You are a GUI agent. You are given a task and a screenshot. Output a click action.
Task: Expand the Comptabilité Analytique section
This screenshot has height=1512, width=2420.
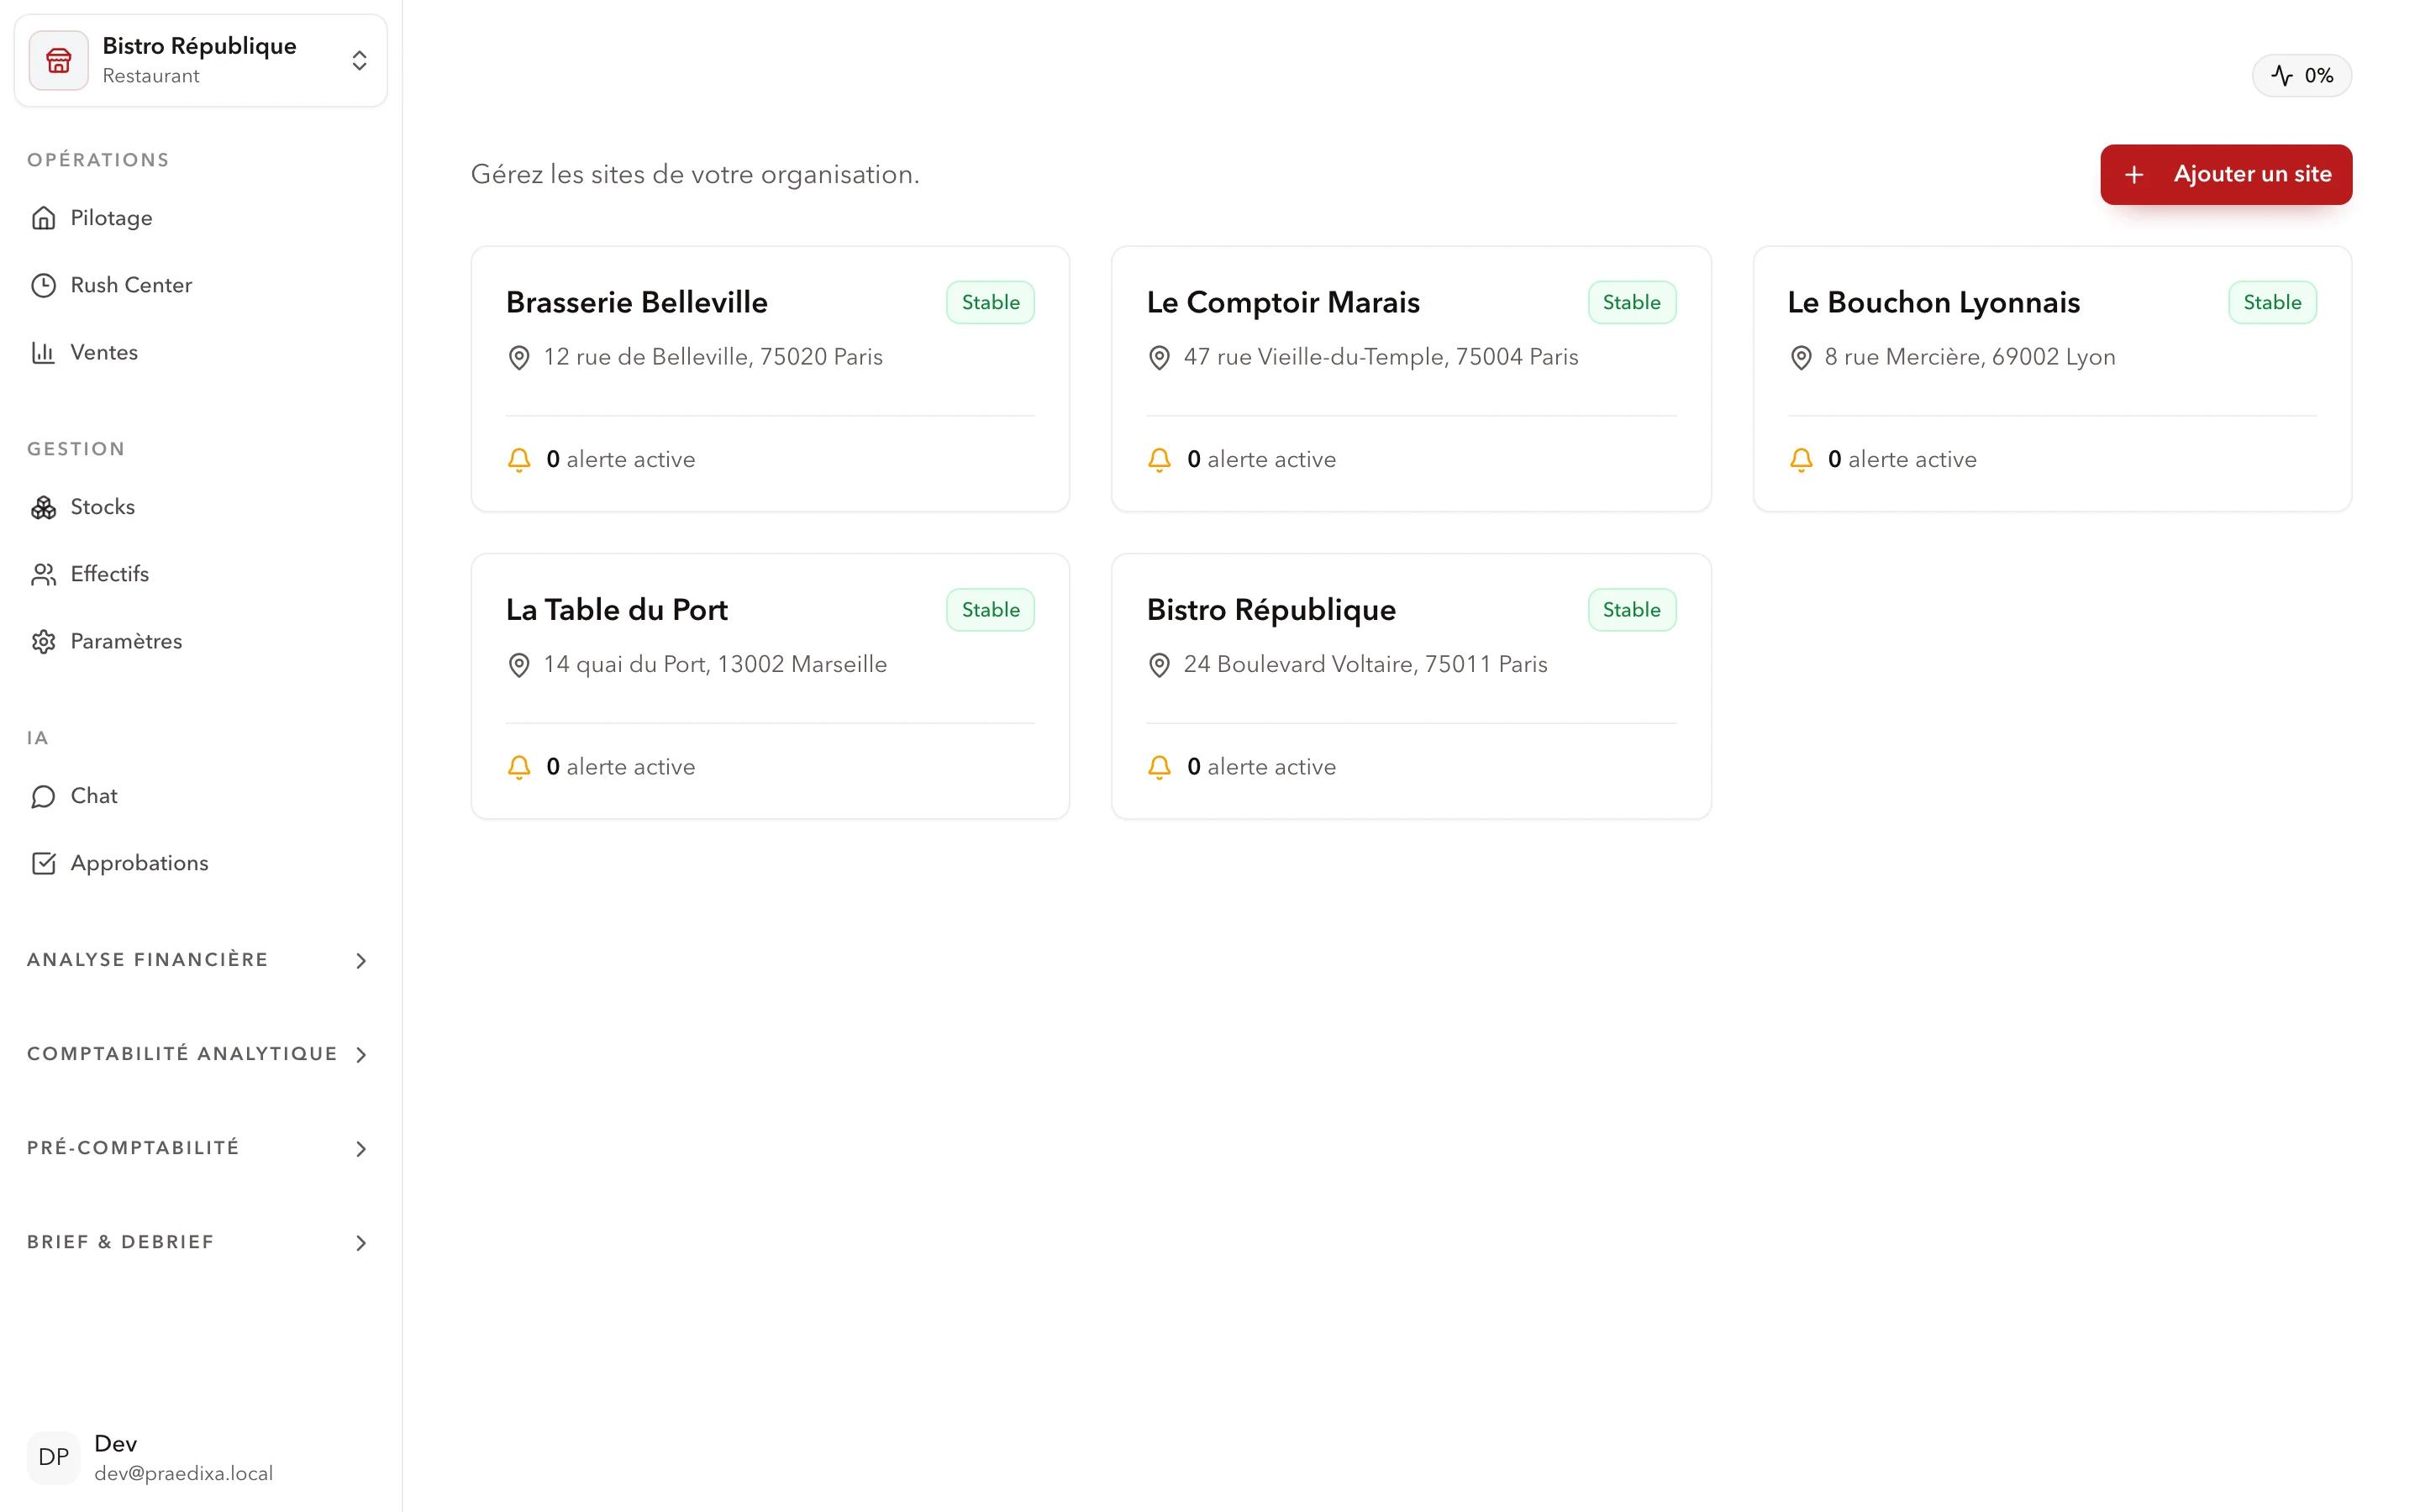click(200, 1054)
